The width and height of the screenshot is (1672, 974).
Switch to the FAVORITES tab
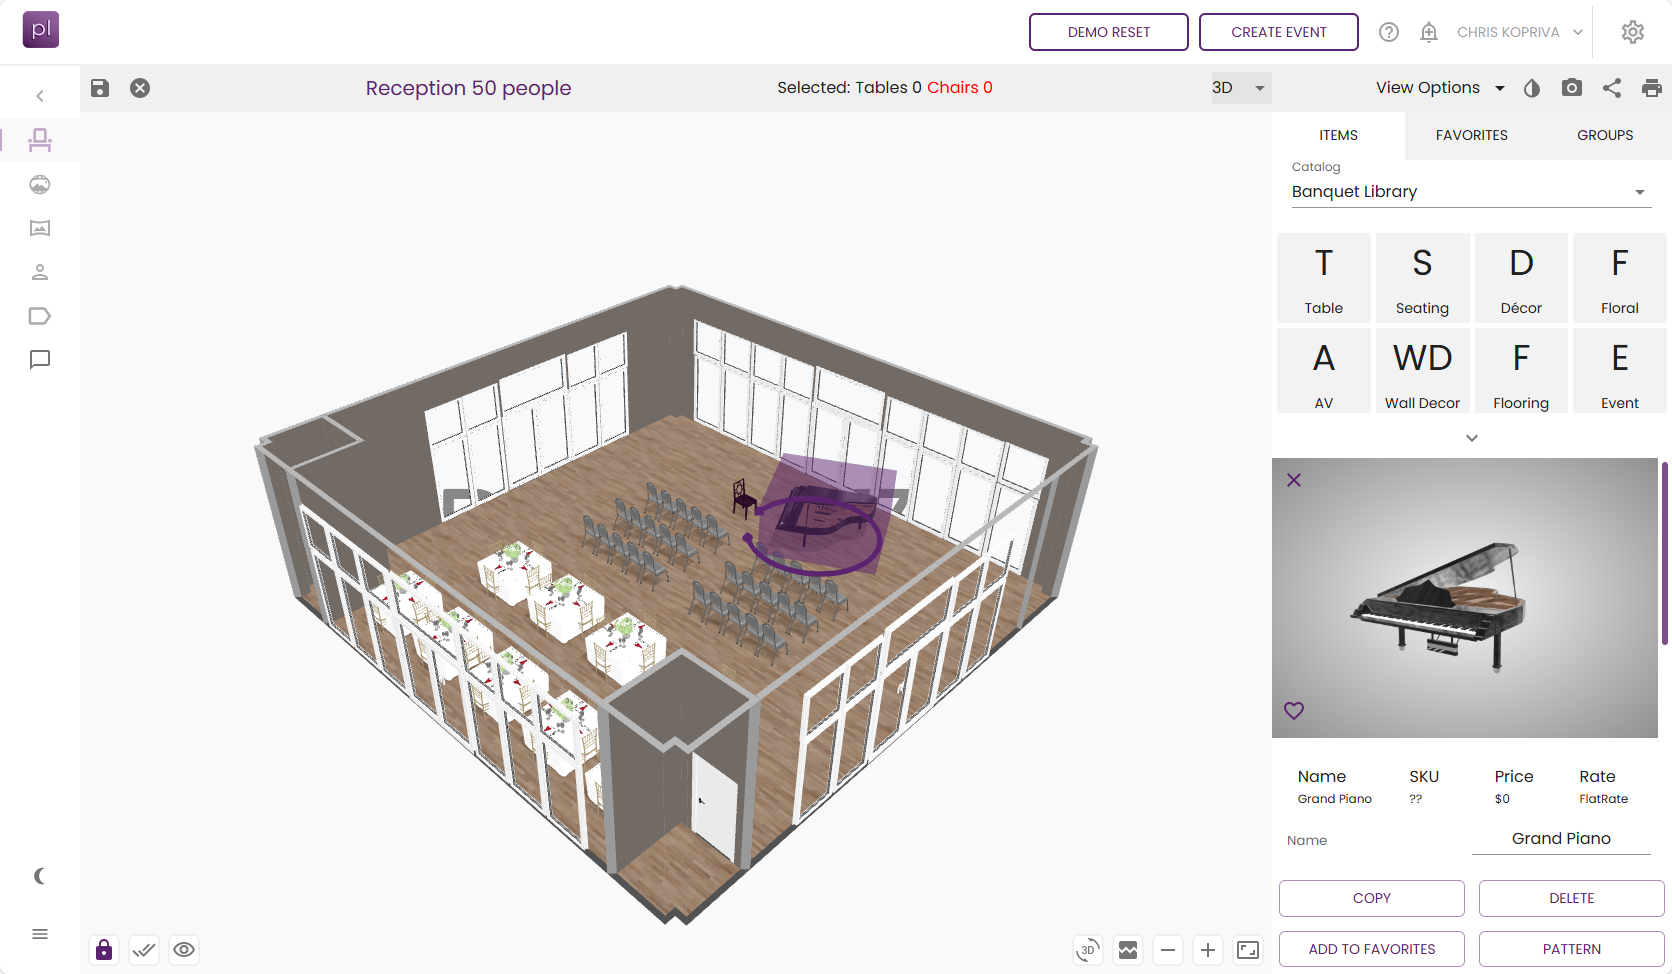pos(1471,135)
